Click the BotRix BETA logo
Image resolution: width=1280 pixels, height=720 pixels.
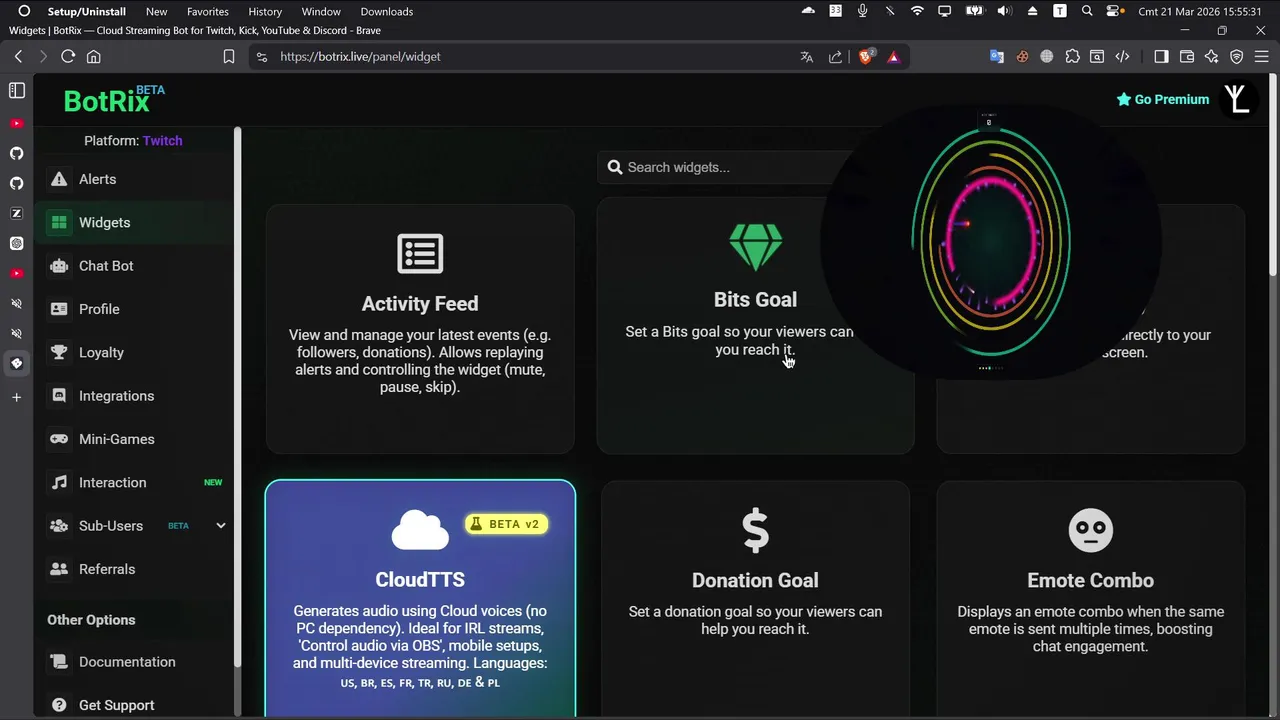pyautogui.click(x=114, y=99)
